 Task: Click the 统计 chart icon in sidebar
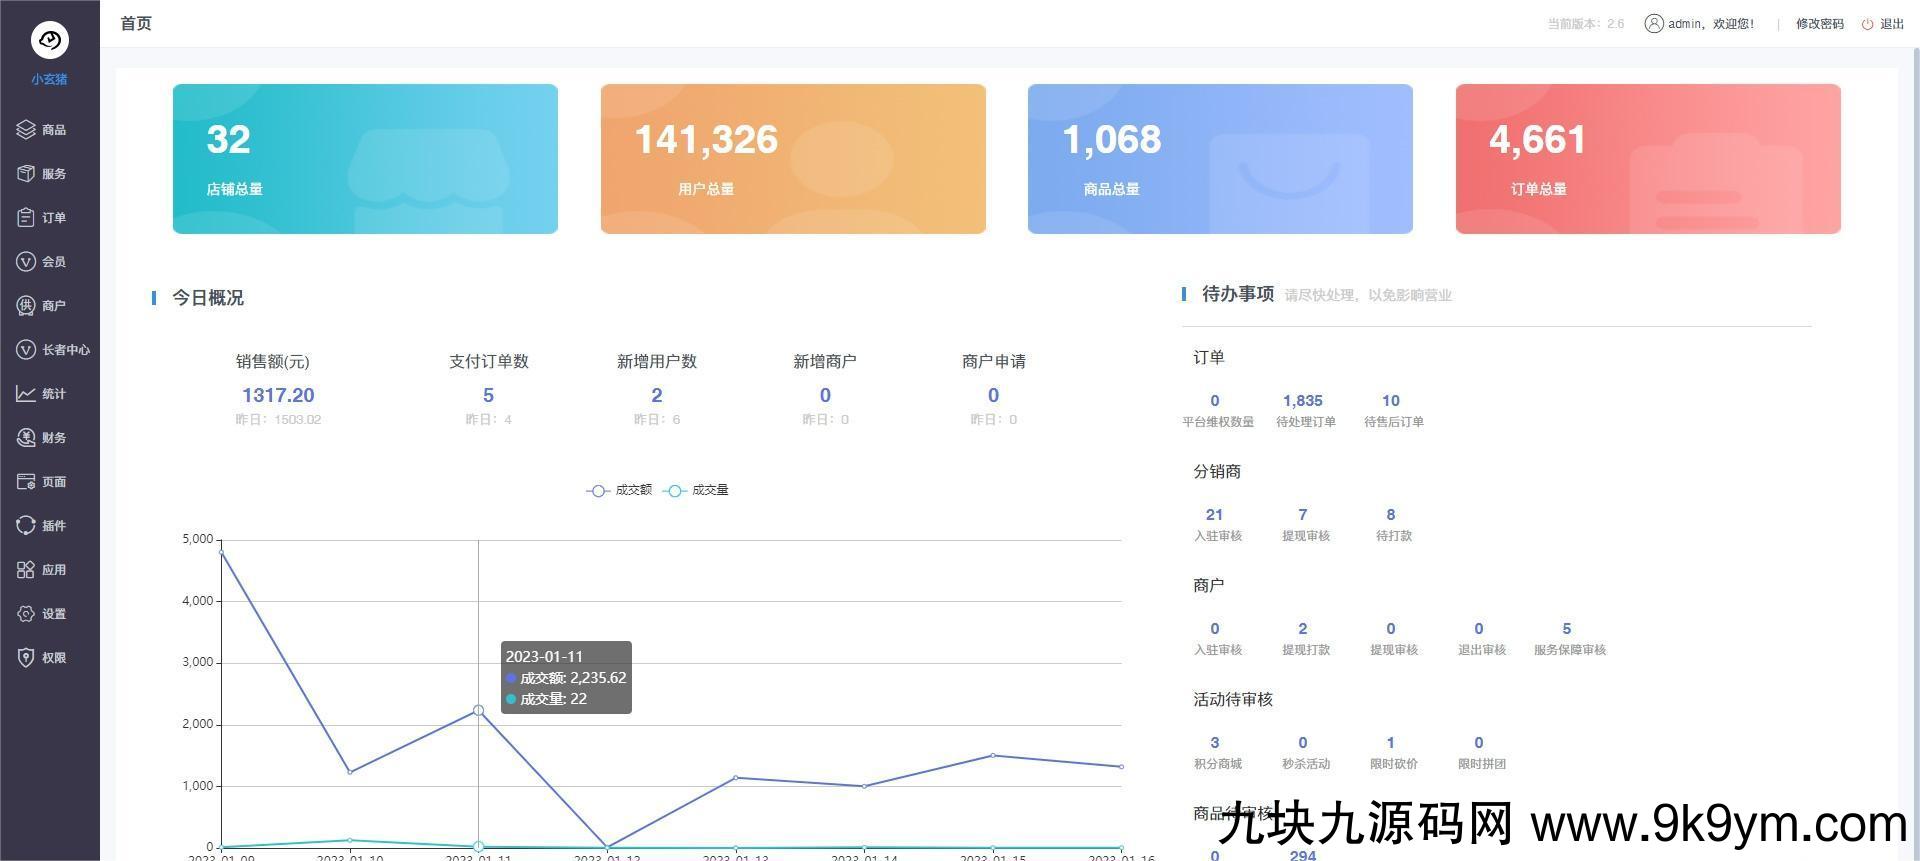tap(26, 394)
